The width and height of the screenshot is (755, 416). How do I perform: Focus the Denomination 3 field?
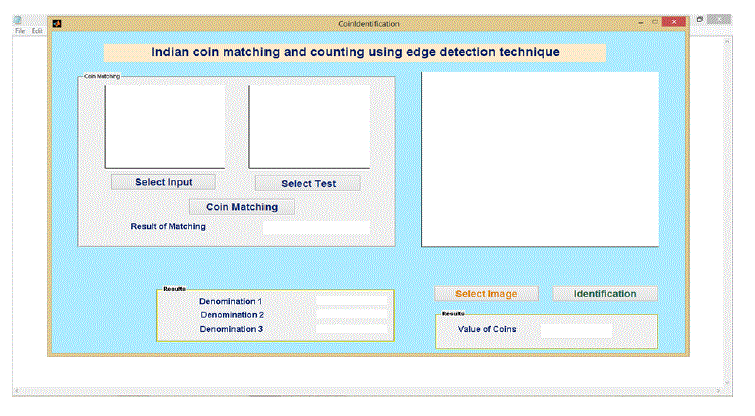coord(351,328)
